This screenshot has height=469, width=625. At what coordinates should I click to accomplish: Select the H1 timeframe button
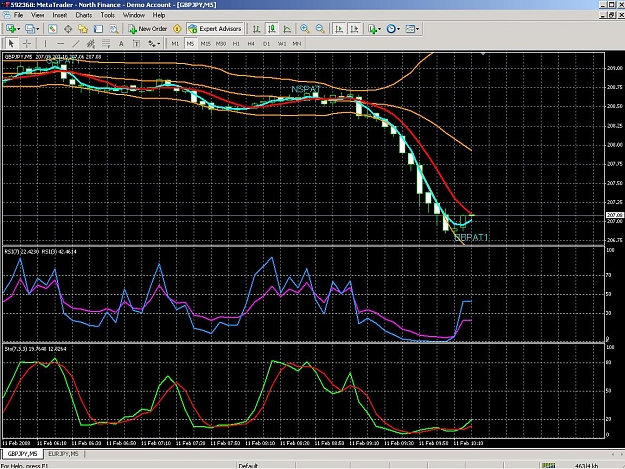[x=236, y=43]
